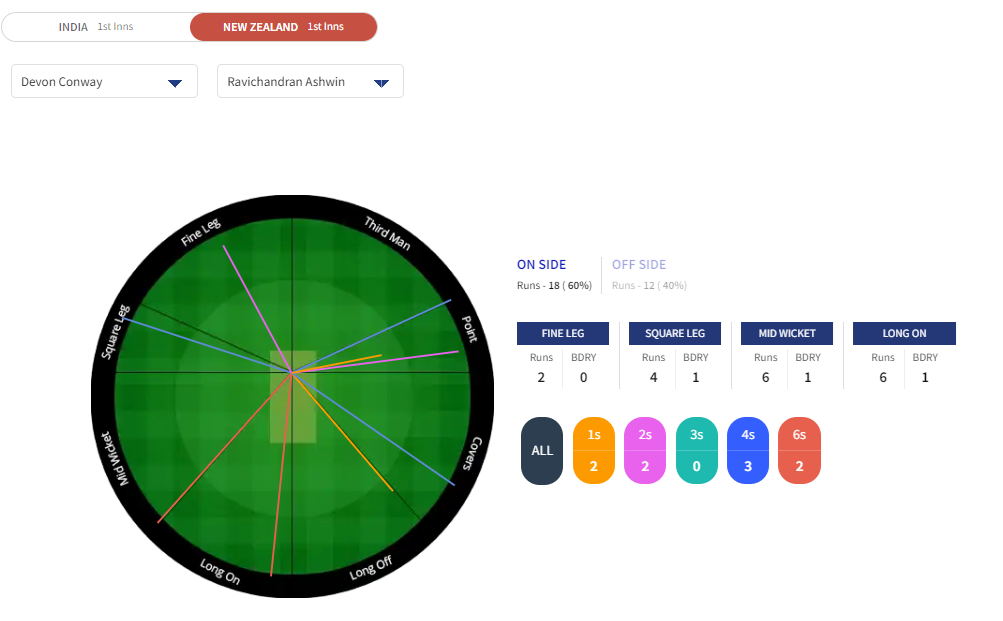Click the arrow beside Devon Conway
This screenshot has height=621, width=1003.
point(175,83)
